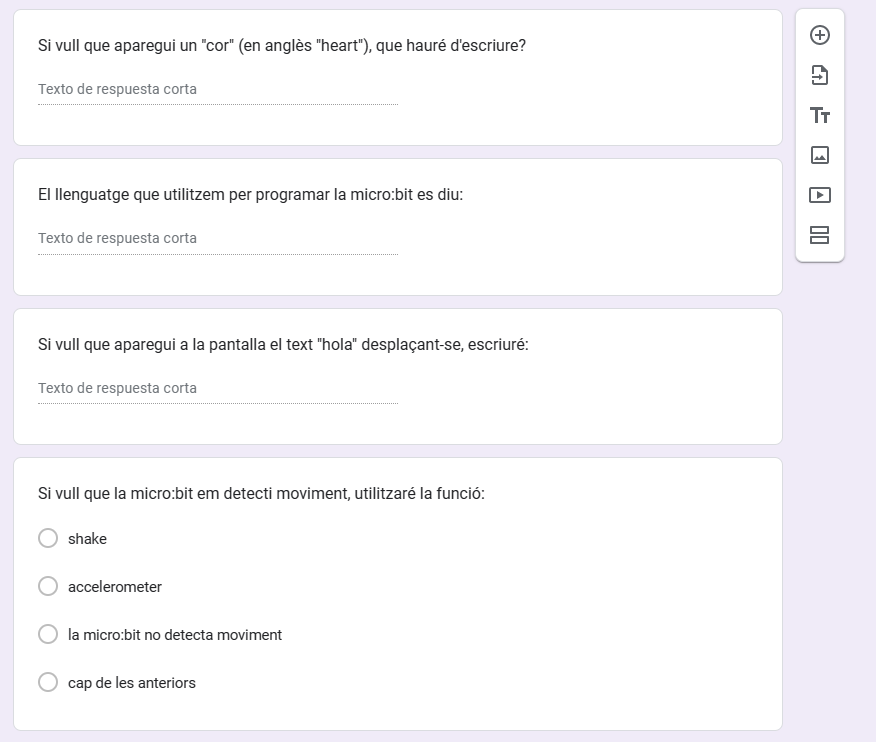This screenshot has width=876, height=742.
Task: Pick the "cap de les anteriors" radio circle
Action: click(x=48, y=683)
